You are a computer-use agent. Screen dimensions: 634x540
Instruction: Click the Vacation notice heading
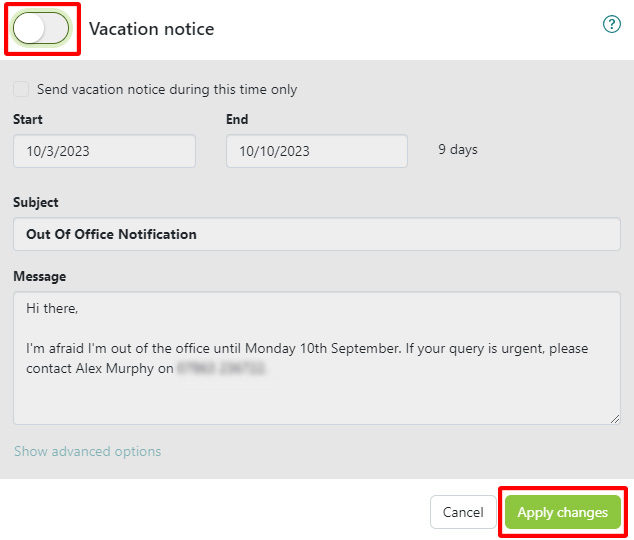pos(151,29)
